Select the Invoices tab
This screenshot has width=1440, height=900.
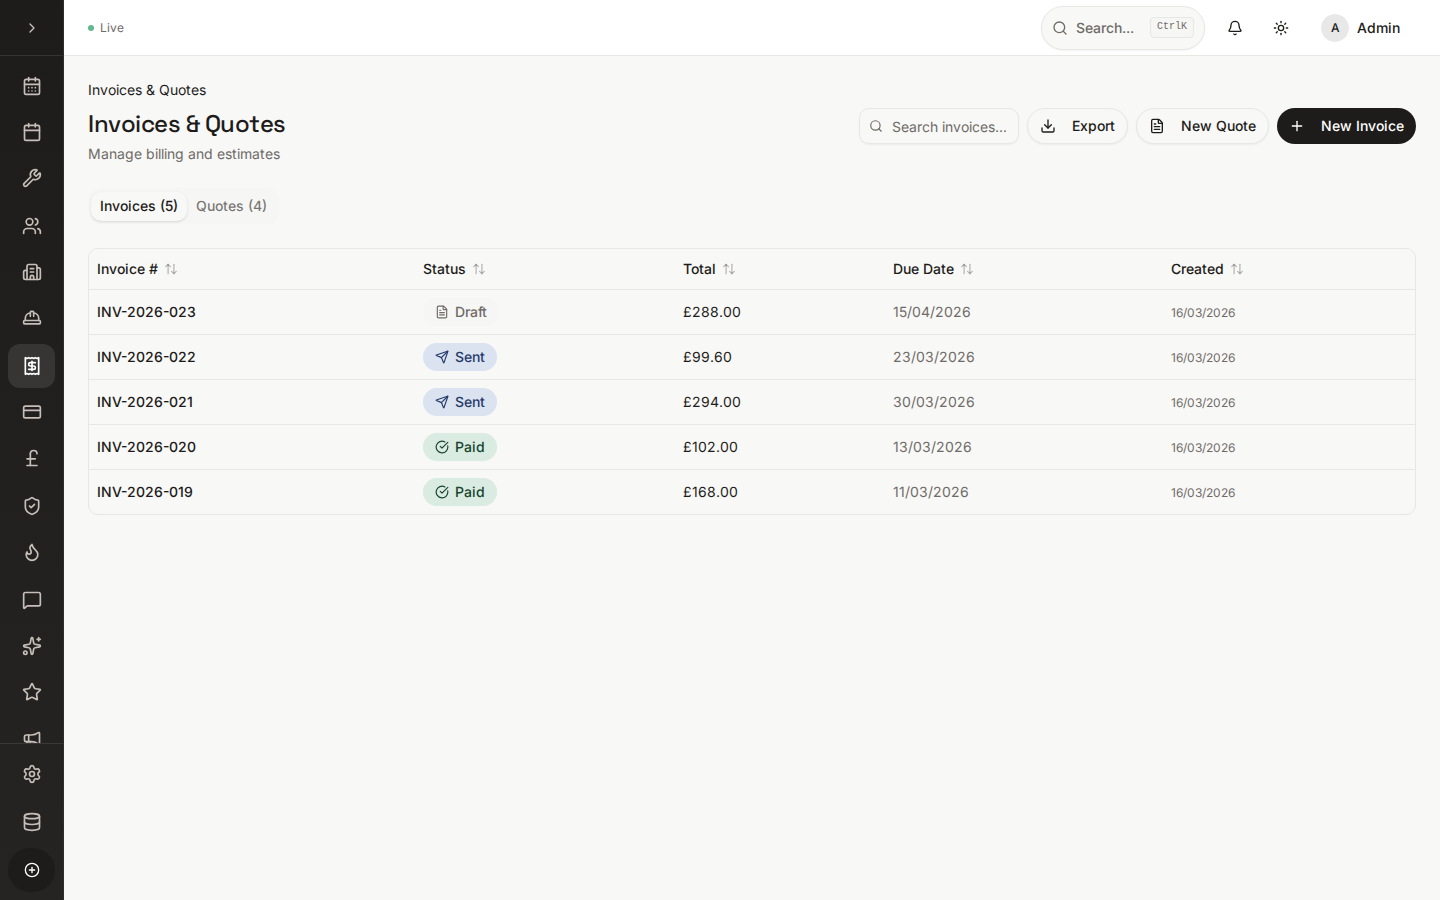[138, 206]
